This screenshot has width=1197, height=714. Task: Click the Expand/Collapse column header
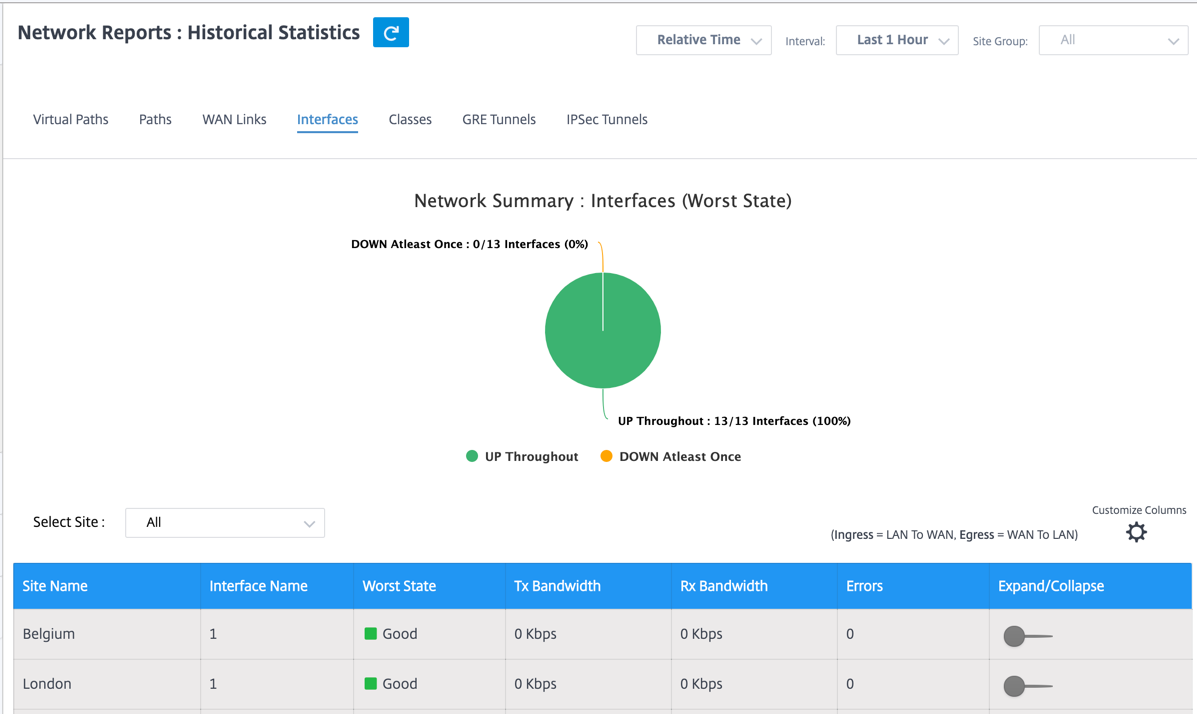1090,586
